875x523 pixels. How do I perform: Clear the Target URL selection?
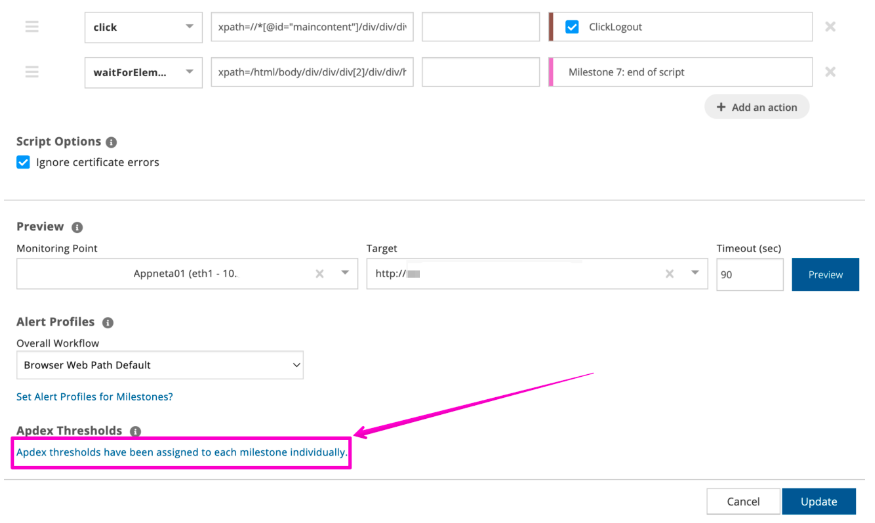(669, 274)
